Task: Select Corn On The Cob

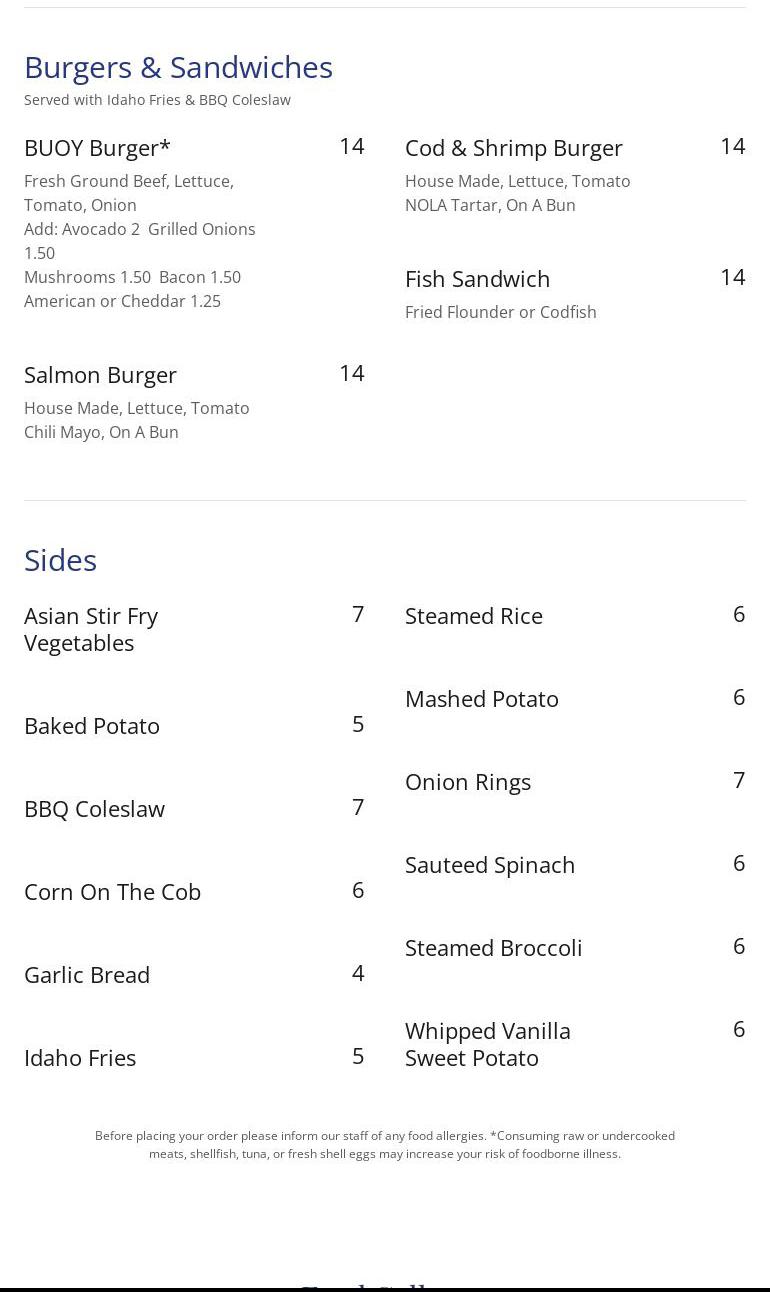Action: point(112,892)
